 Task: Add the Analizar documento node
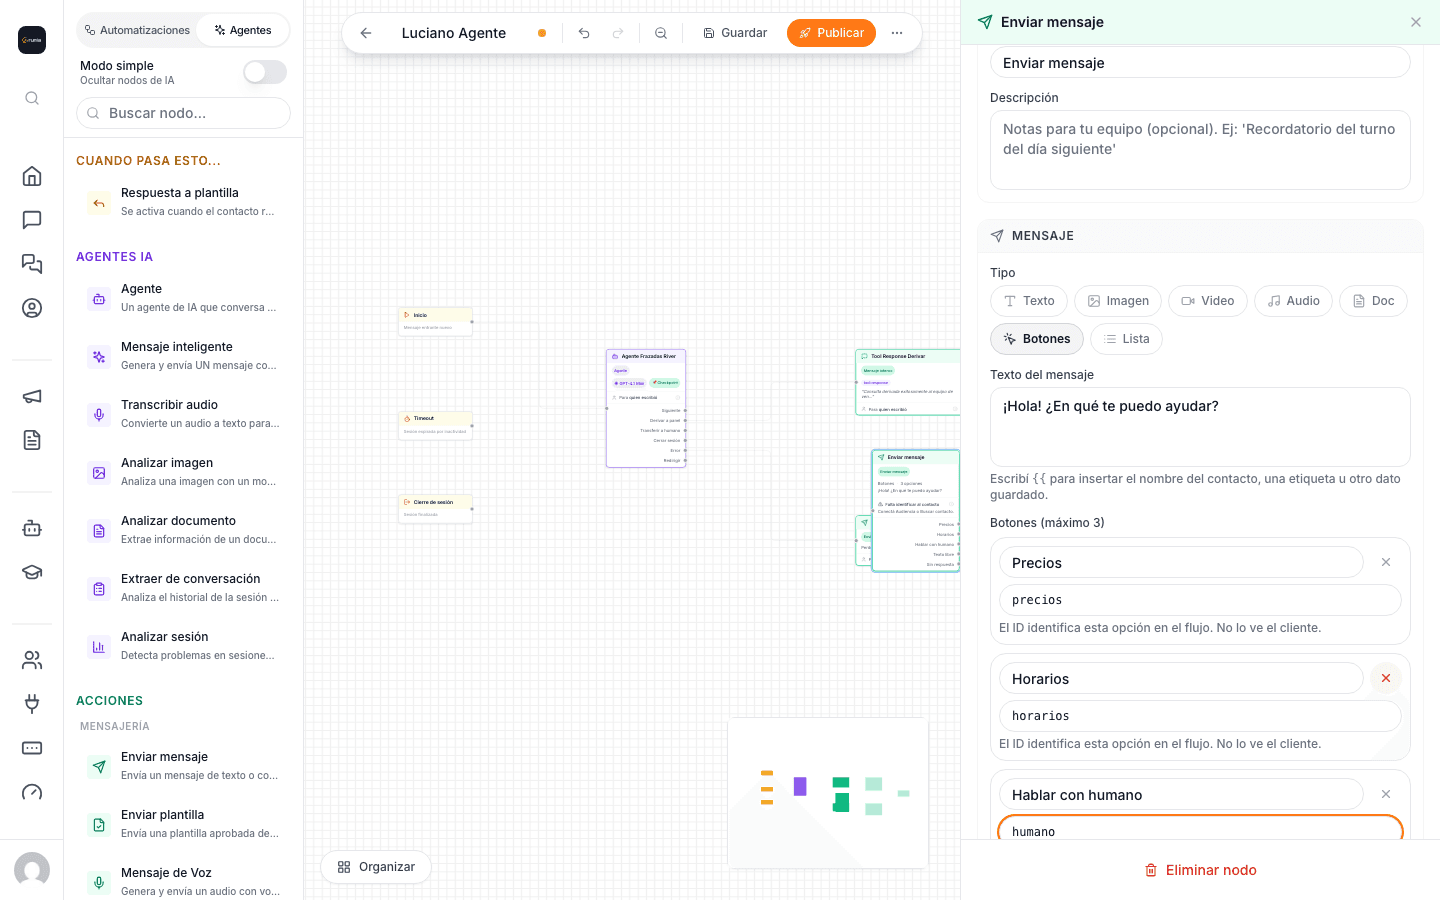(x=183, y=530)
